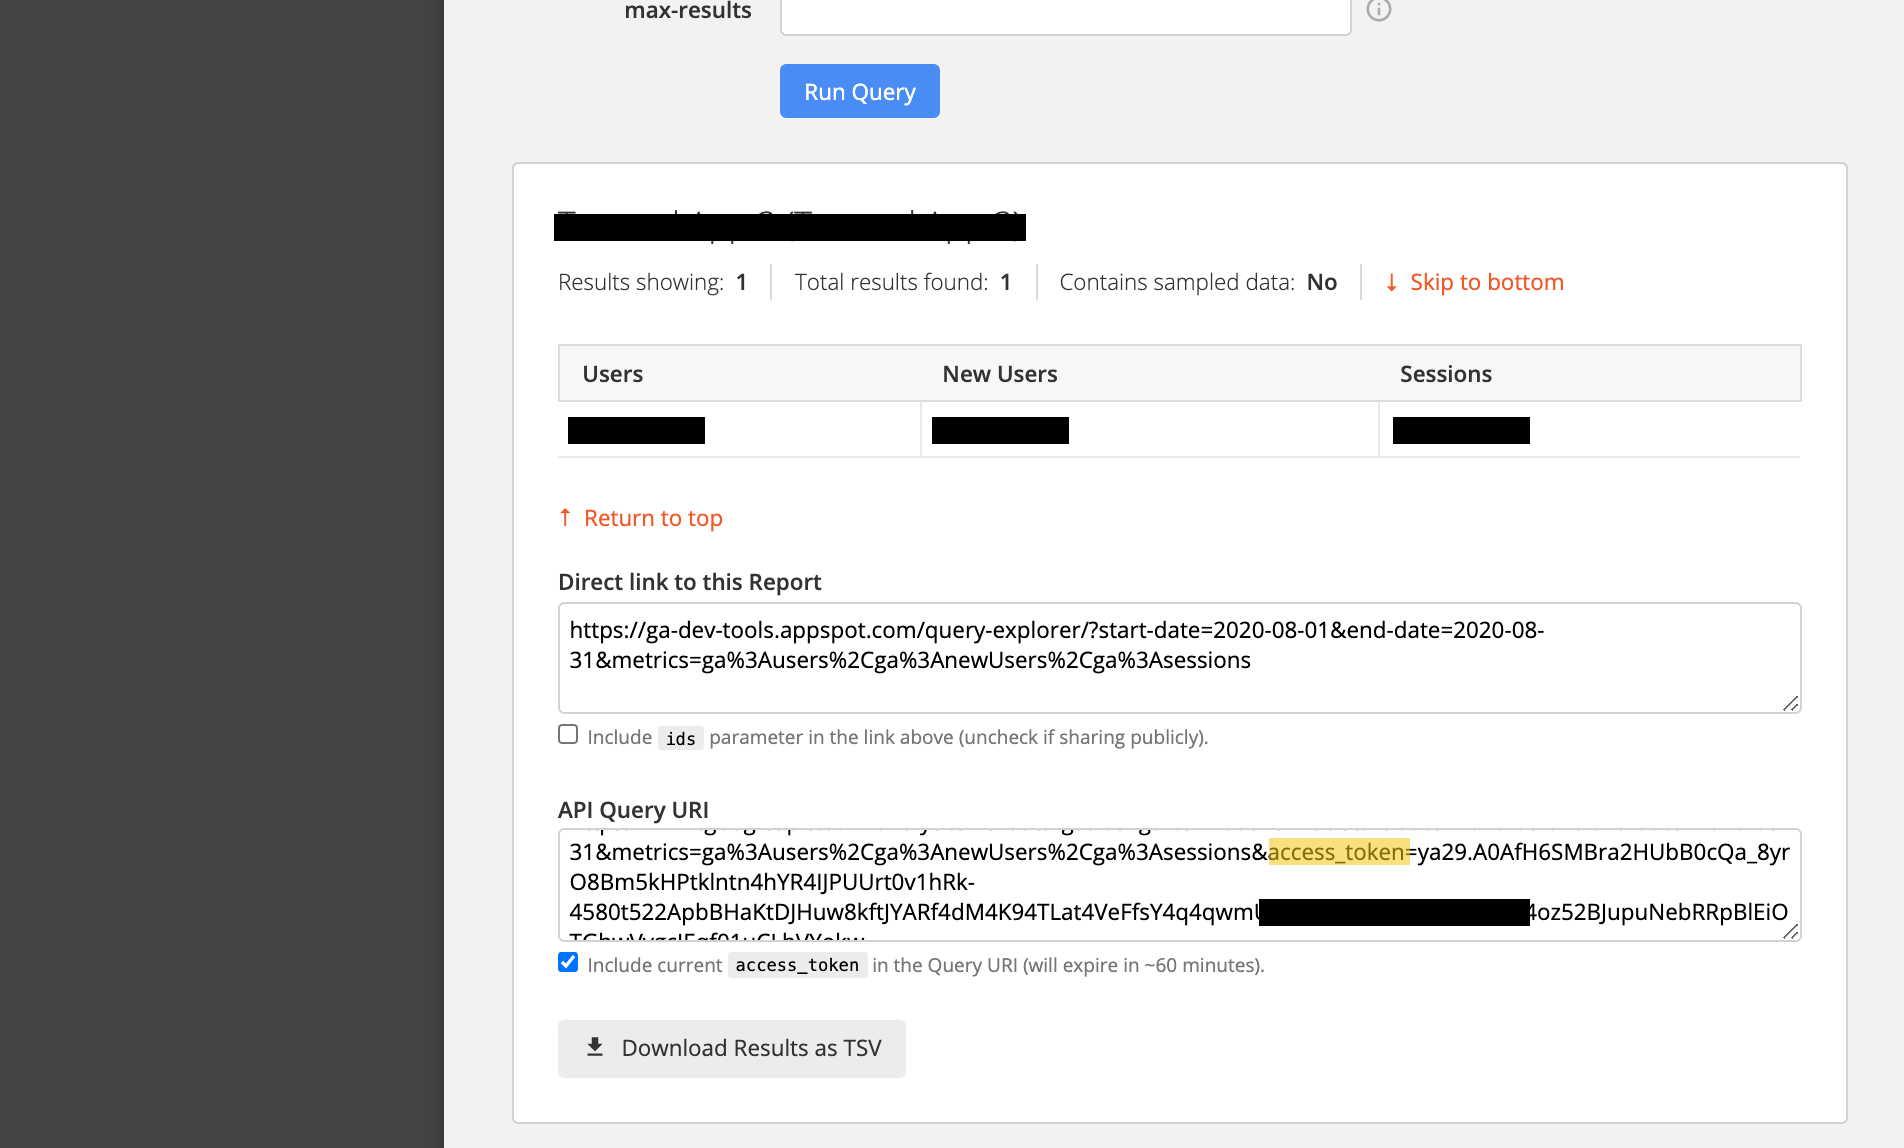Uncheck Include current access_token in Query URI

coord(567,962)
